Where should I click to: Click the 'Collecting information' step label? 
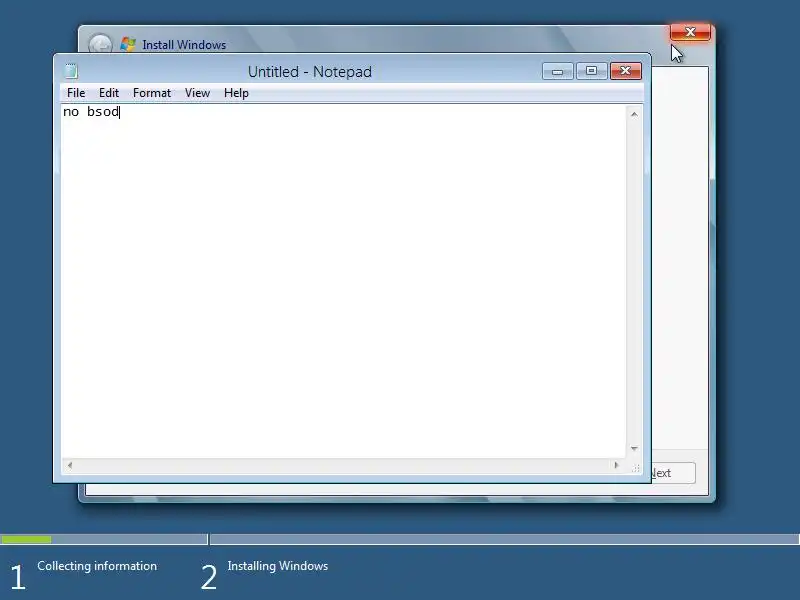[97, 566]
